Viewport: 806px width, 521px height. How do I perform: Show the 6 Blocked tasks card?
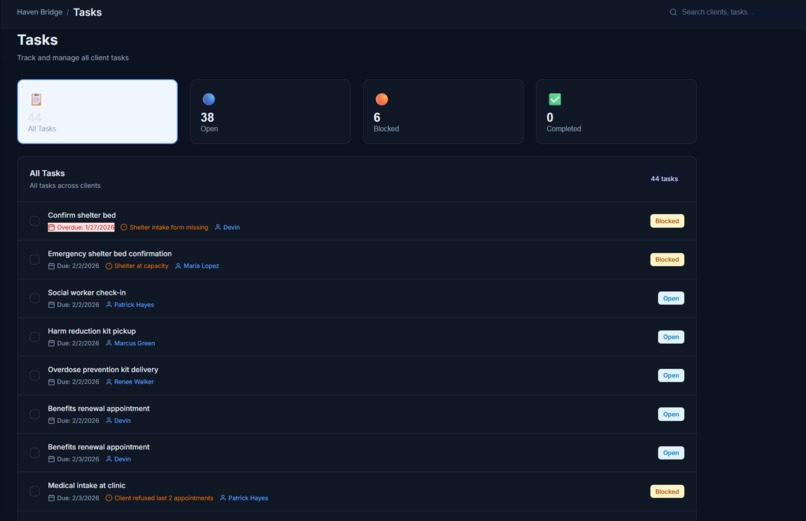pyautogui.click(x=443, y=111)
